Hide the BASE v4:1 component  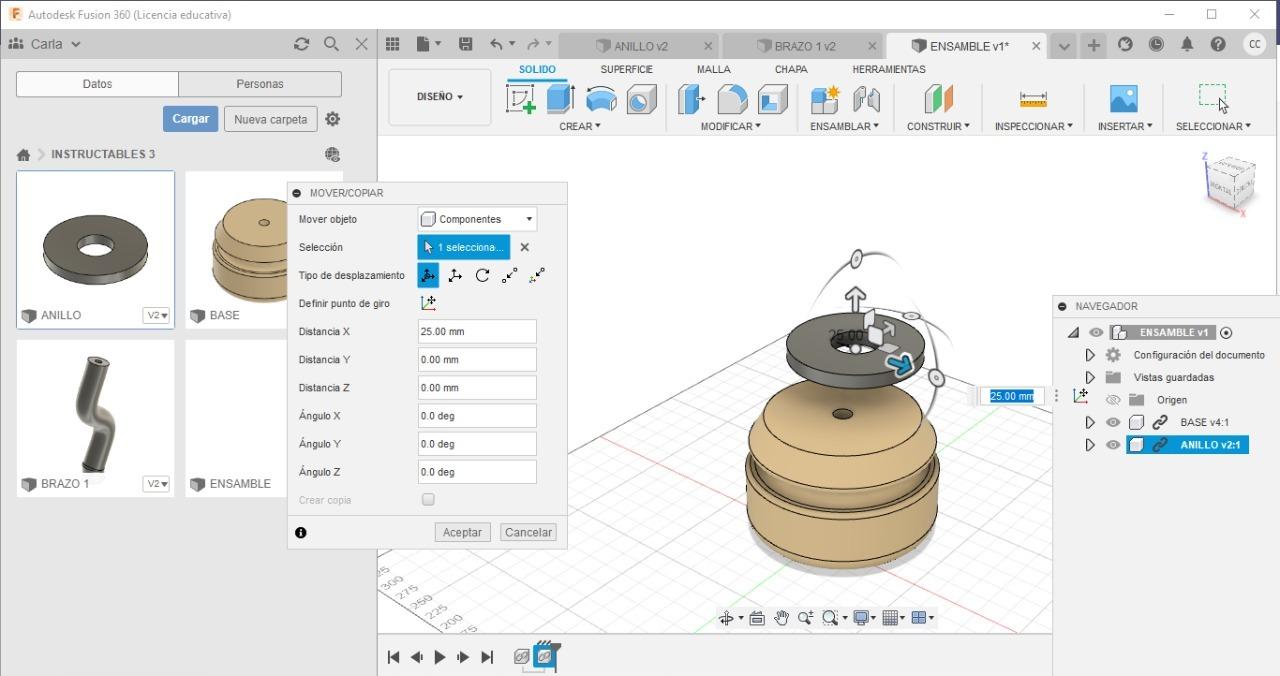(x=1113, y=422)
